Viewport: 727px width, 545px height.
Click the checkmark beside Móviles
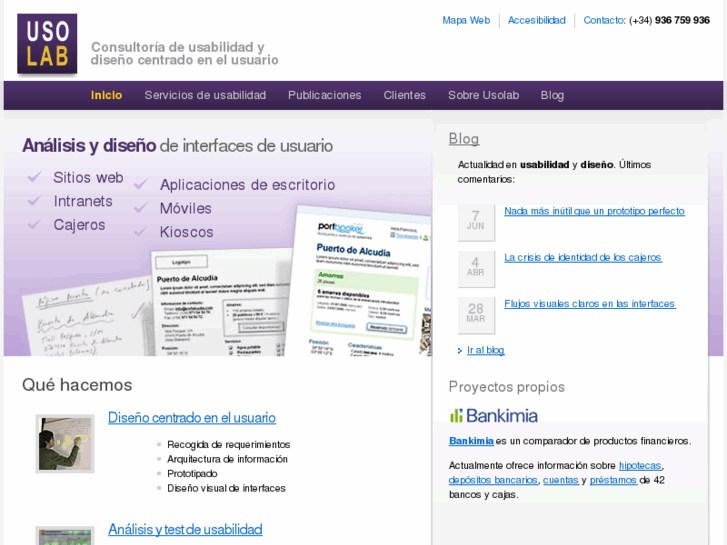(141, 208)
